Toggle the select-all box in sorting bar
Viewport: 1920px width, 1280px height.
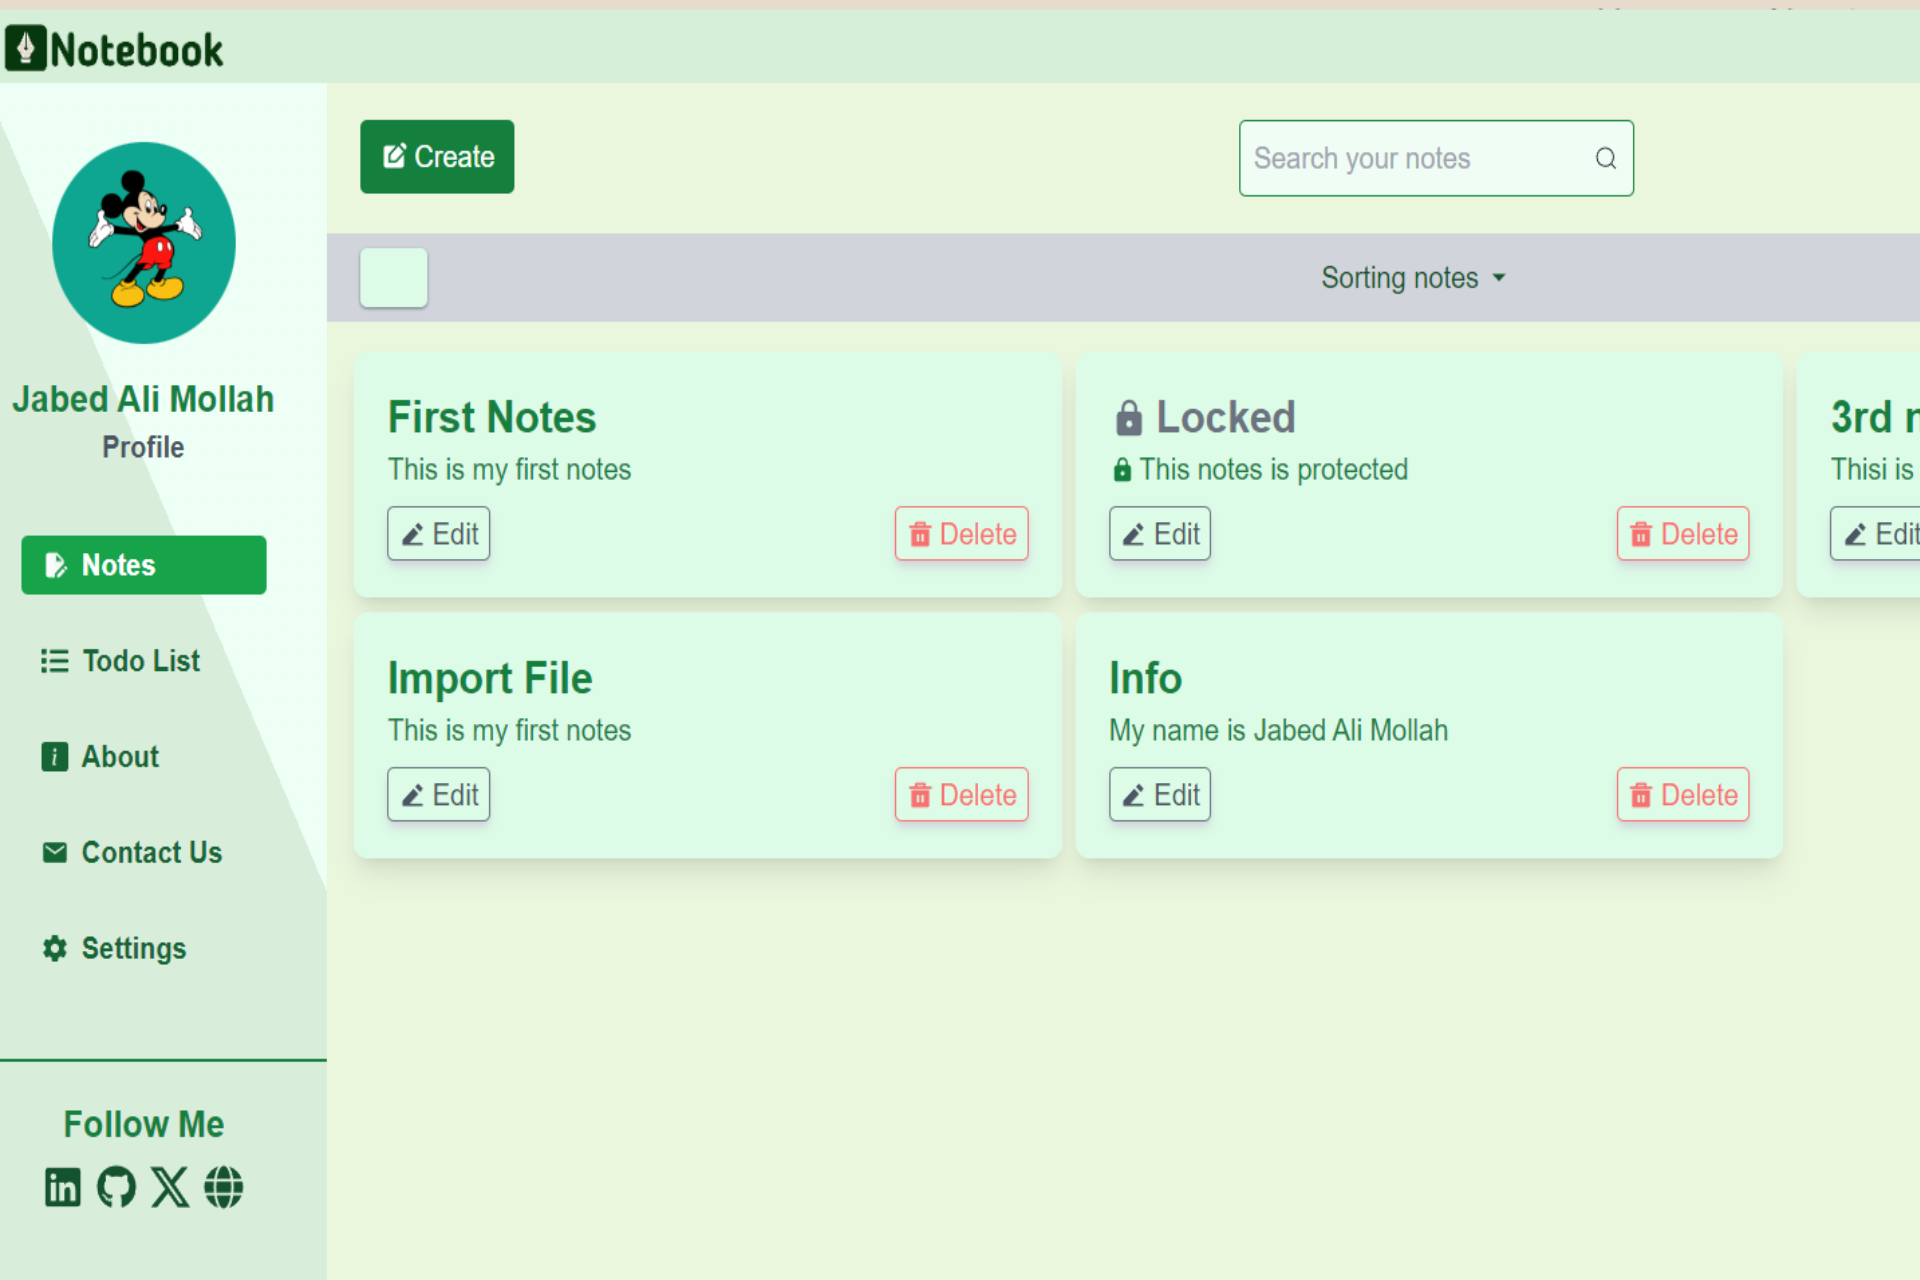click(394, 277)
